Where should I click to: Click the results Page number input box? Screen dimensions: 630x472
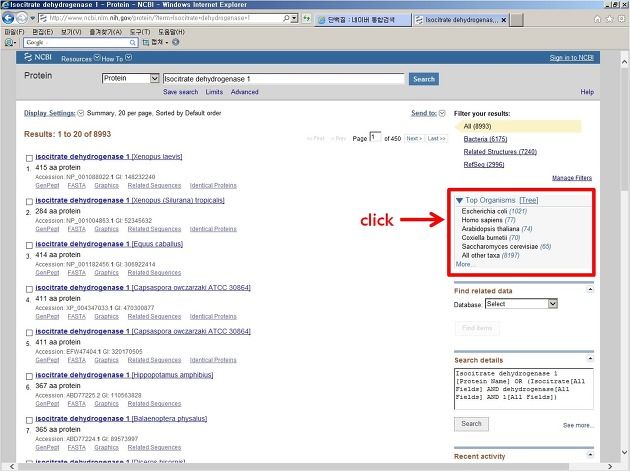point(375,137)
